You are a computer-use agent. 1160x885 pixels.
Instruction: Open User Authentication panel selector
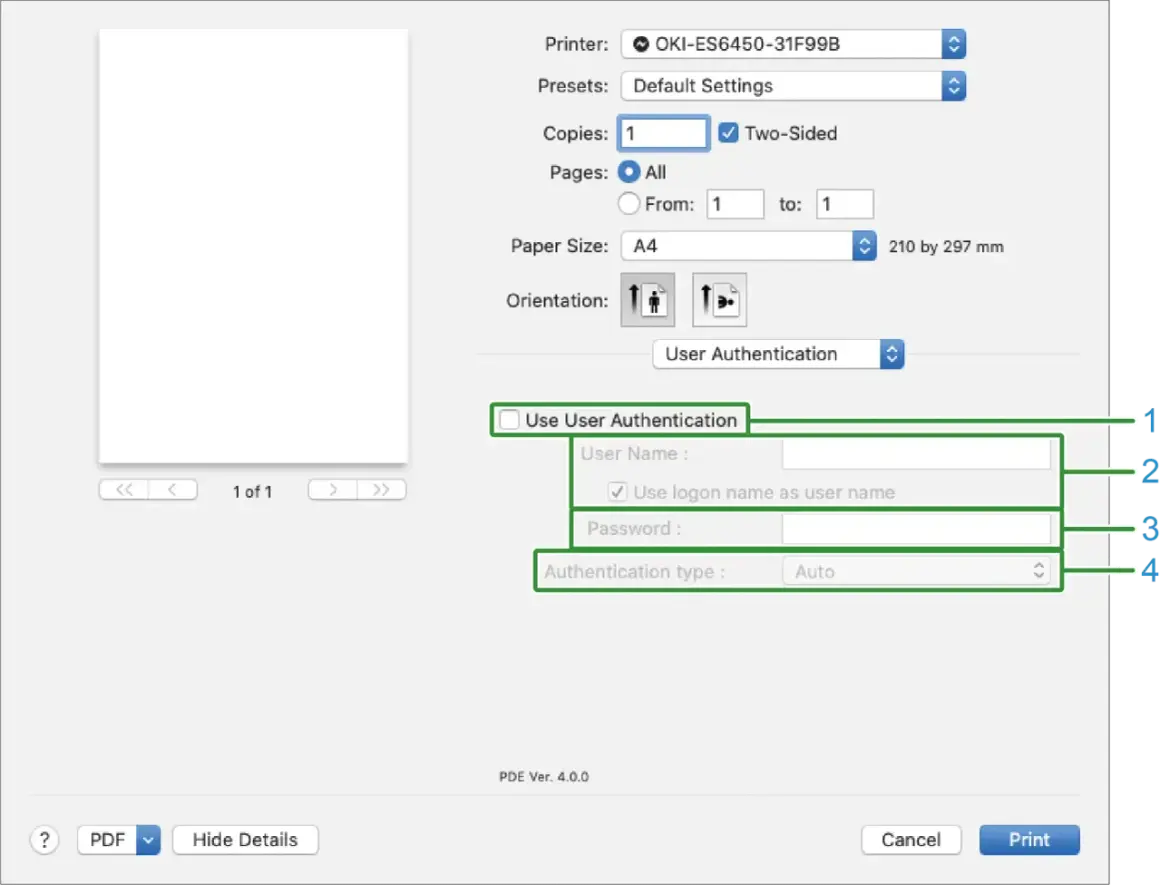point(778,354)
